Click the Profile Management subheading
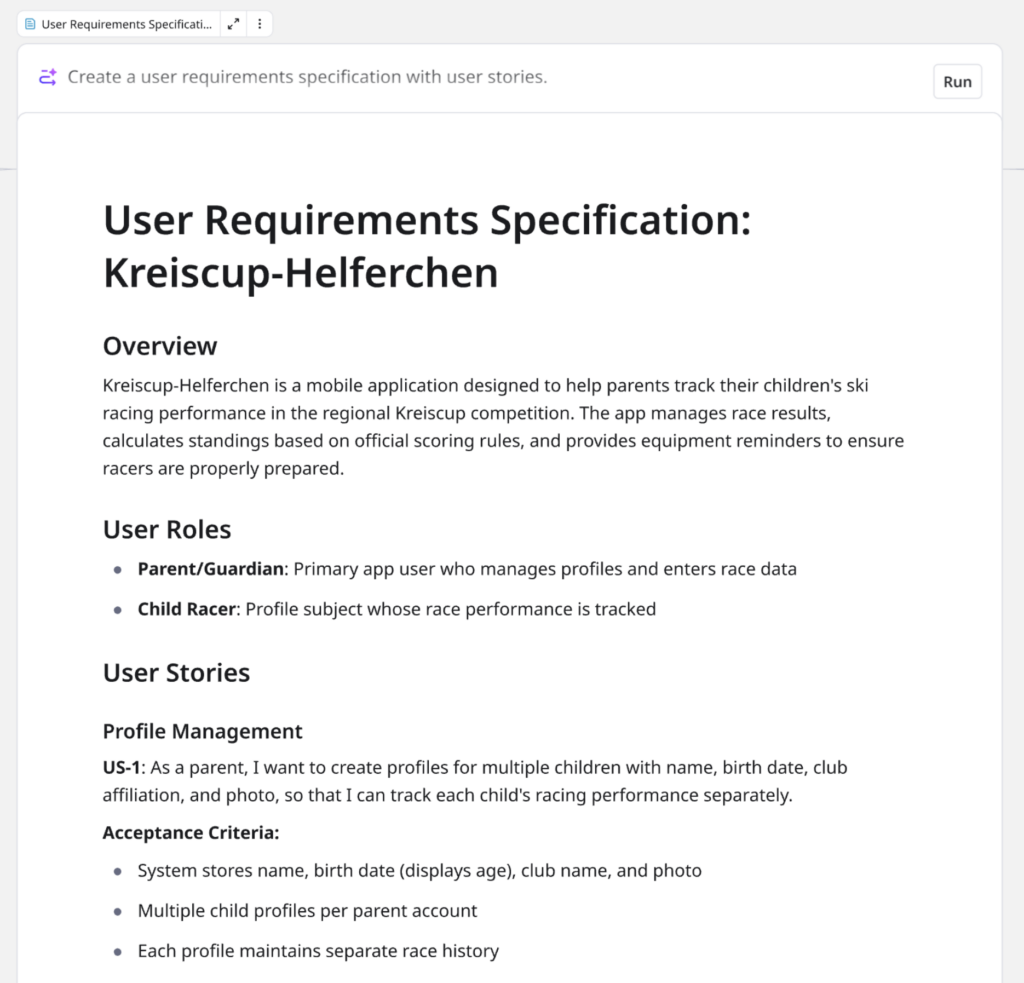Screen dimensions: 1024x983 pyautogui.click(x=202, y=731)
